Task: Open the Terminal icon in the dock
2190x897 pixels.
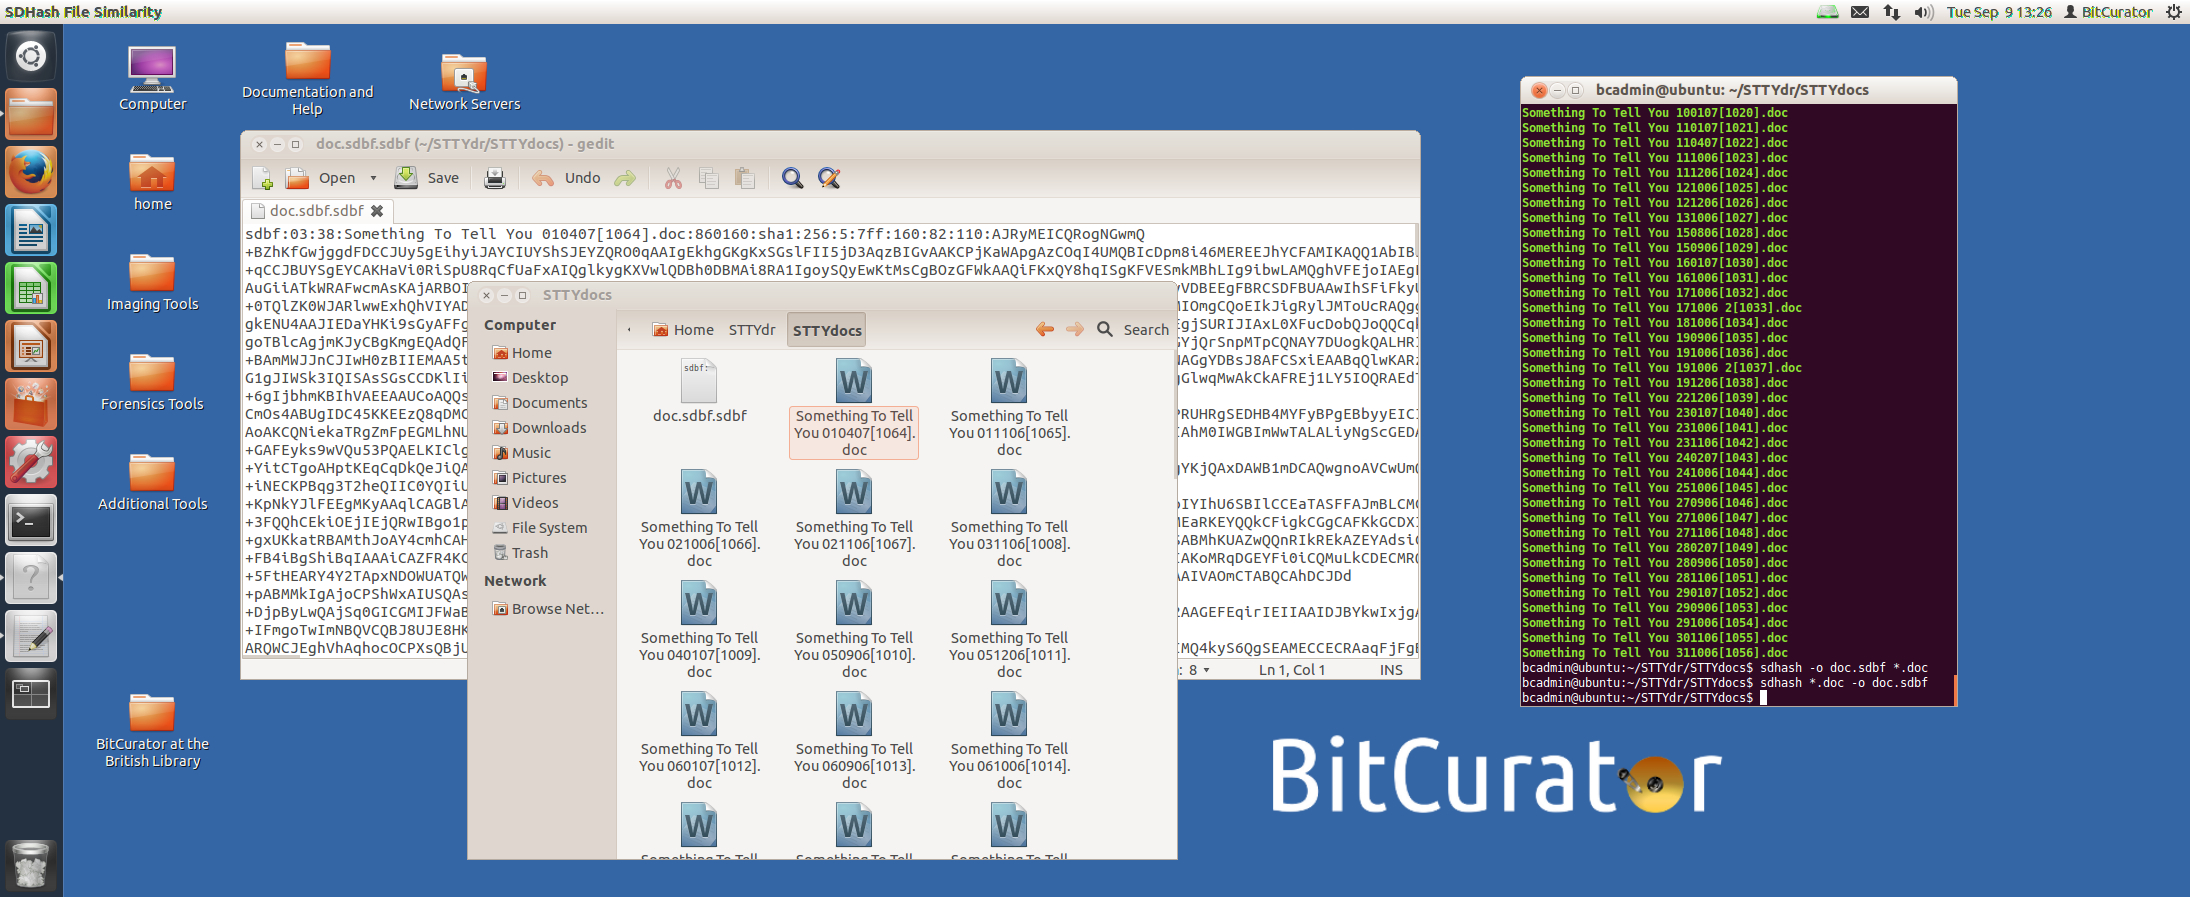Action: click(x=31, y=520)
